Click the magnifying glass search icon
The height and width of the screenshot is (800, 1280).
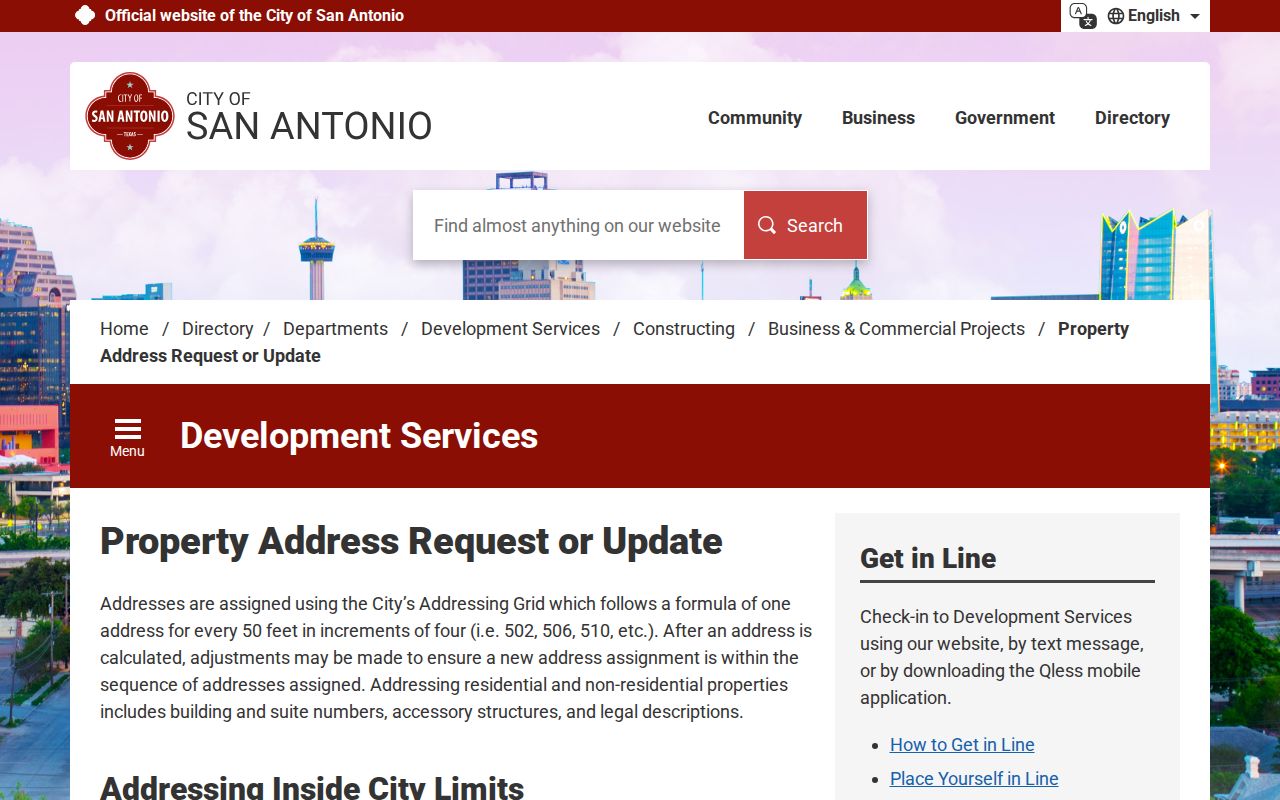pyautogui.click(x=767, y=225)
